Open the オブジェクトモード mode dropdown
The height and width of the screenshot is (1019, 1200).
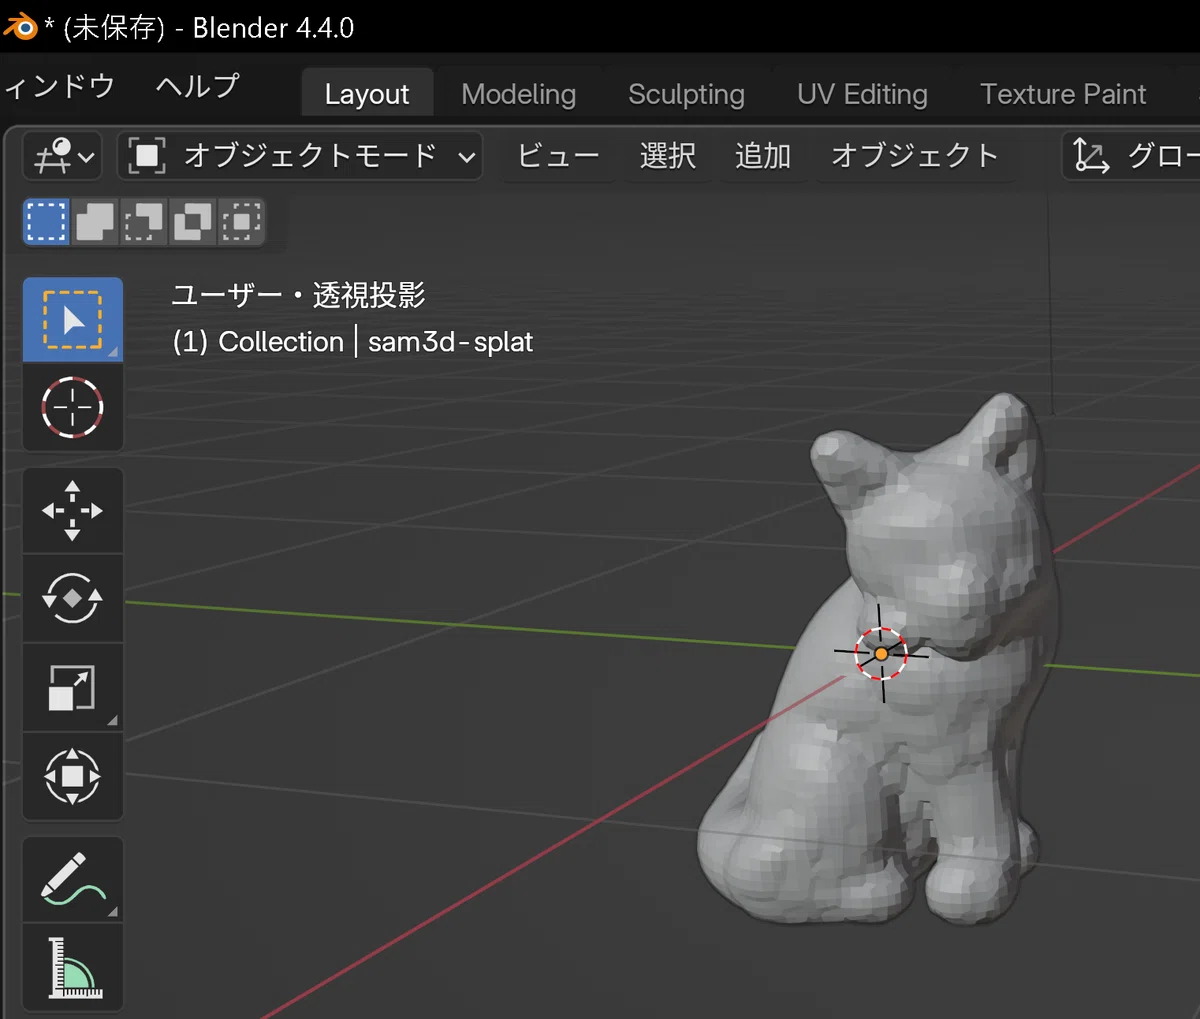(x=300, y=156)
